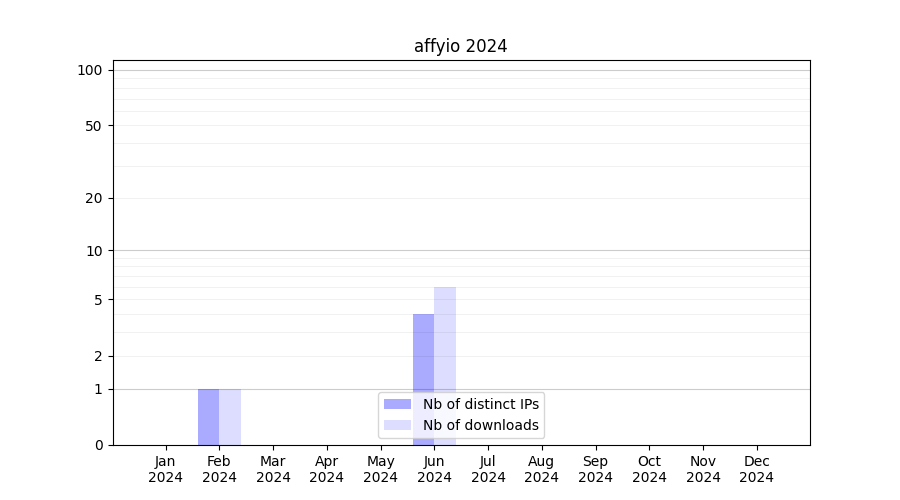Screen dimensions: 900x500
Task: Click the Feb 2024 distinct IPs bar
Action: (x=208, y=417)
